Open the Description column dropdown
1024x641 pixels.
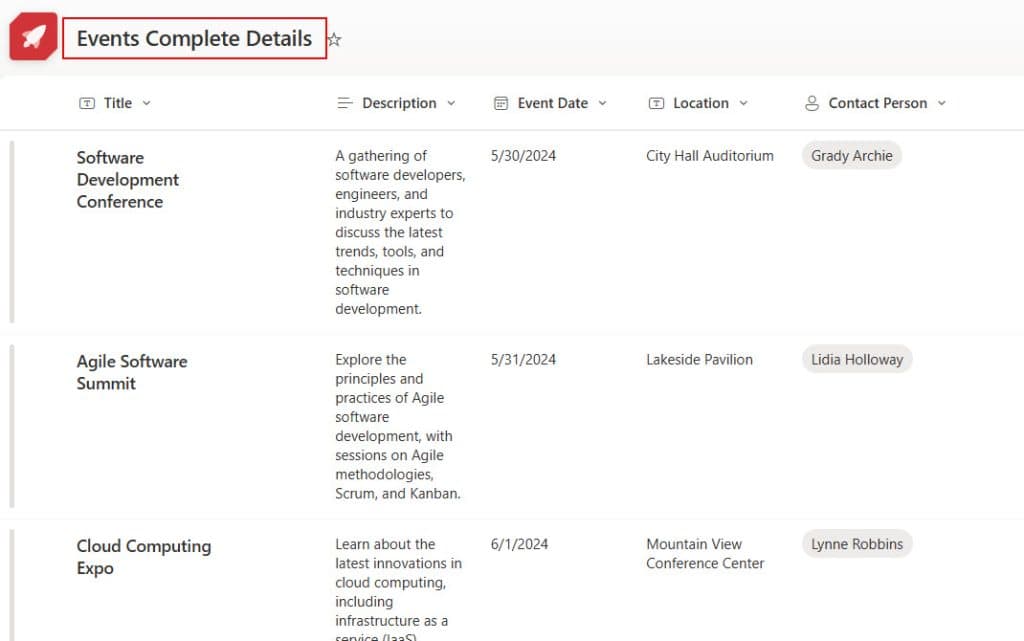pyautogui.click(x=452, y=102)
